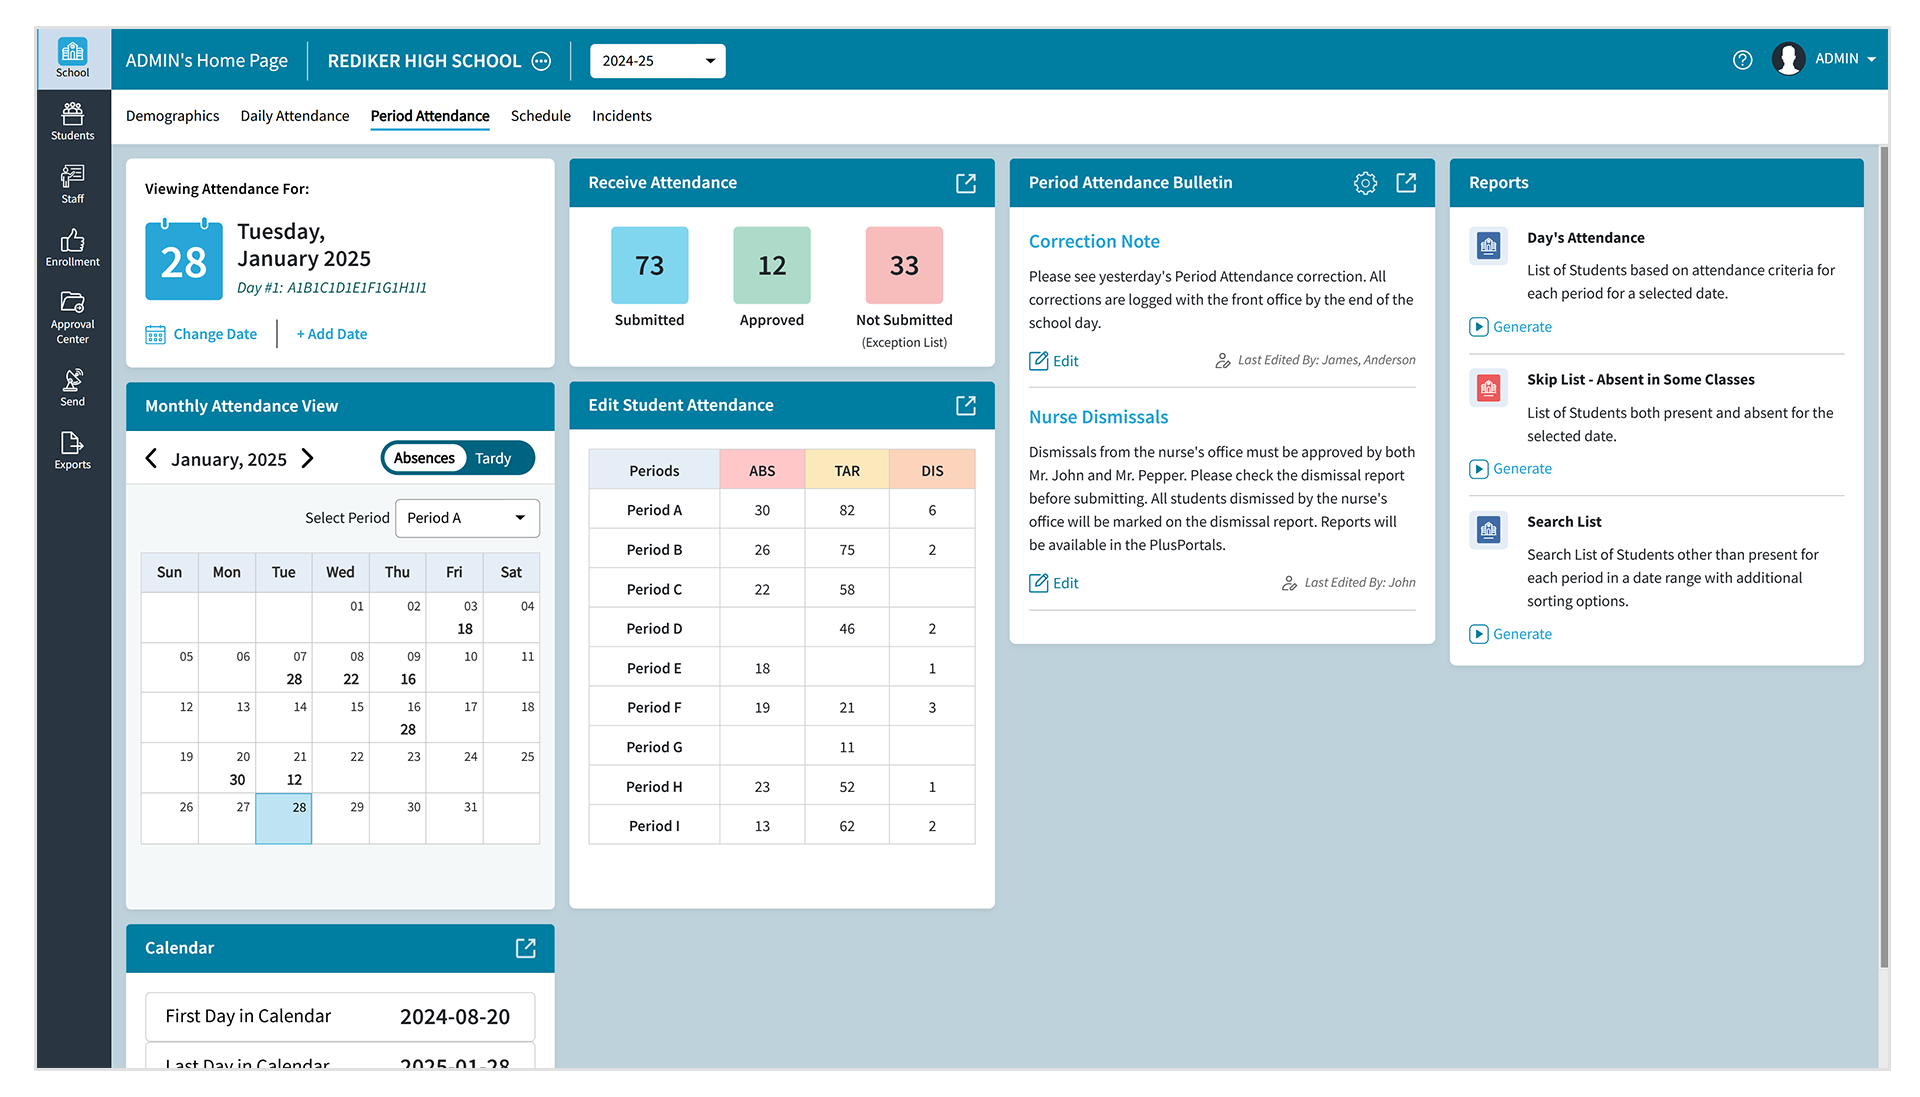Pop out the Receive Attendance panel
The height and width of the screenshot is (1097, 1920).
point(965,183)
